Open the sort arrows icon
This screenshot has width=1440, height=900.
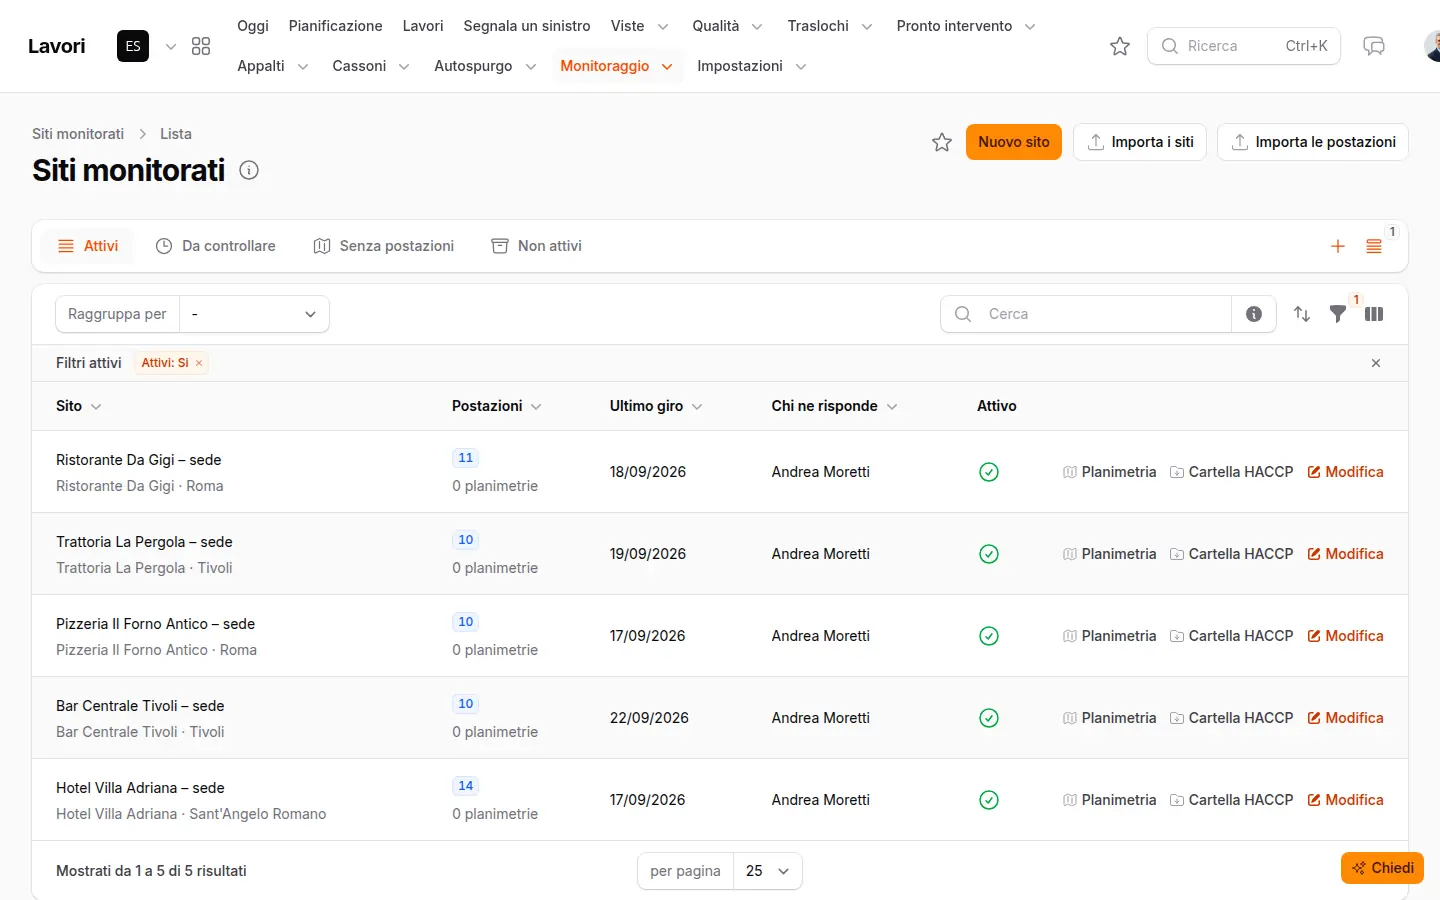[x=1302, y=314]
